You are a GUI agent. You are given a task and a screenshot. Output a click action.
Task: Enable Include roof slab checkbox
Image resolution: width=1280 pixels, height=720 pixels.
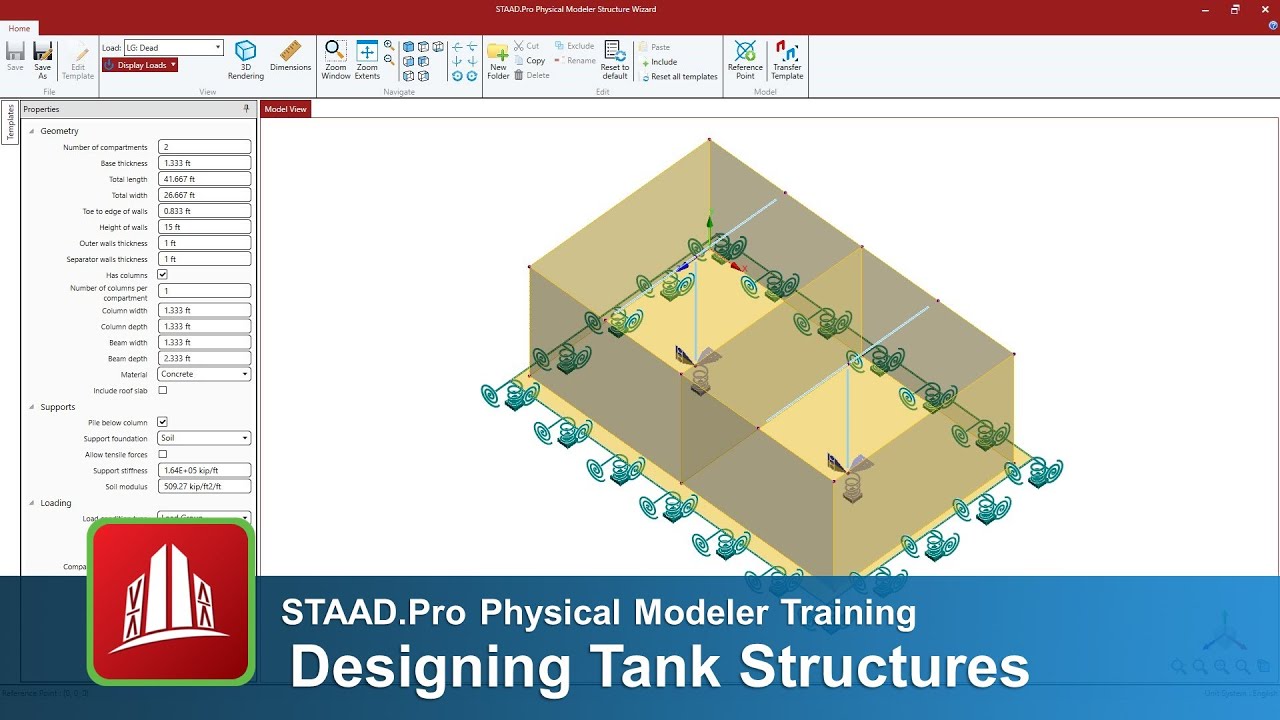[x=163, y=391]
